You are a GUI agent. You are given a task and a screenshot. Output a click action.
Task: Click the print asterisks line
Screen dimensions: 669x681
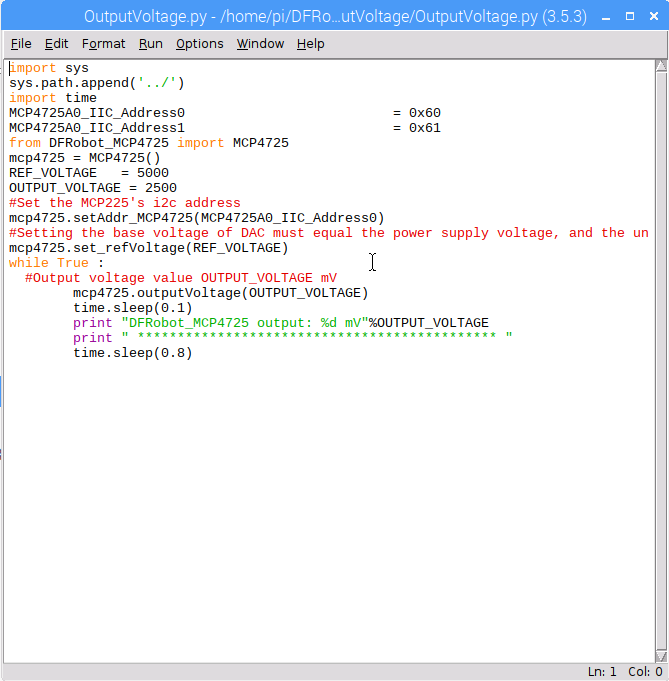[293, 337]
